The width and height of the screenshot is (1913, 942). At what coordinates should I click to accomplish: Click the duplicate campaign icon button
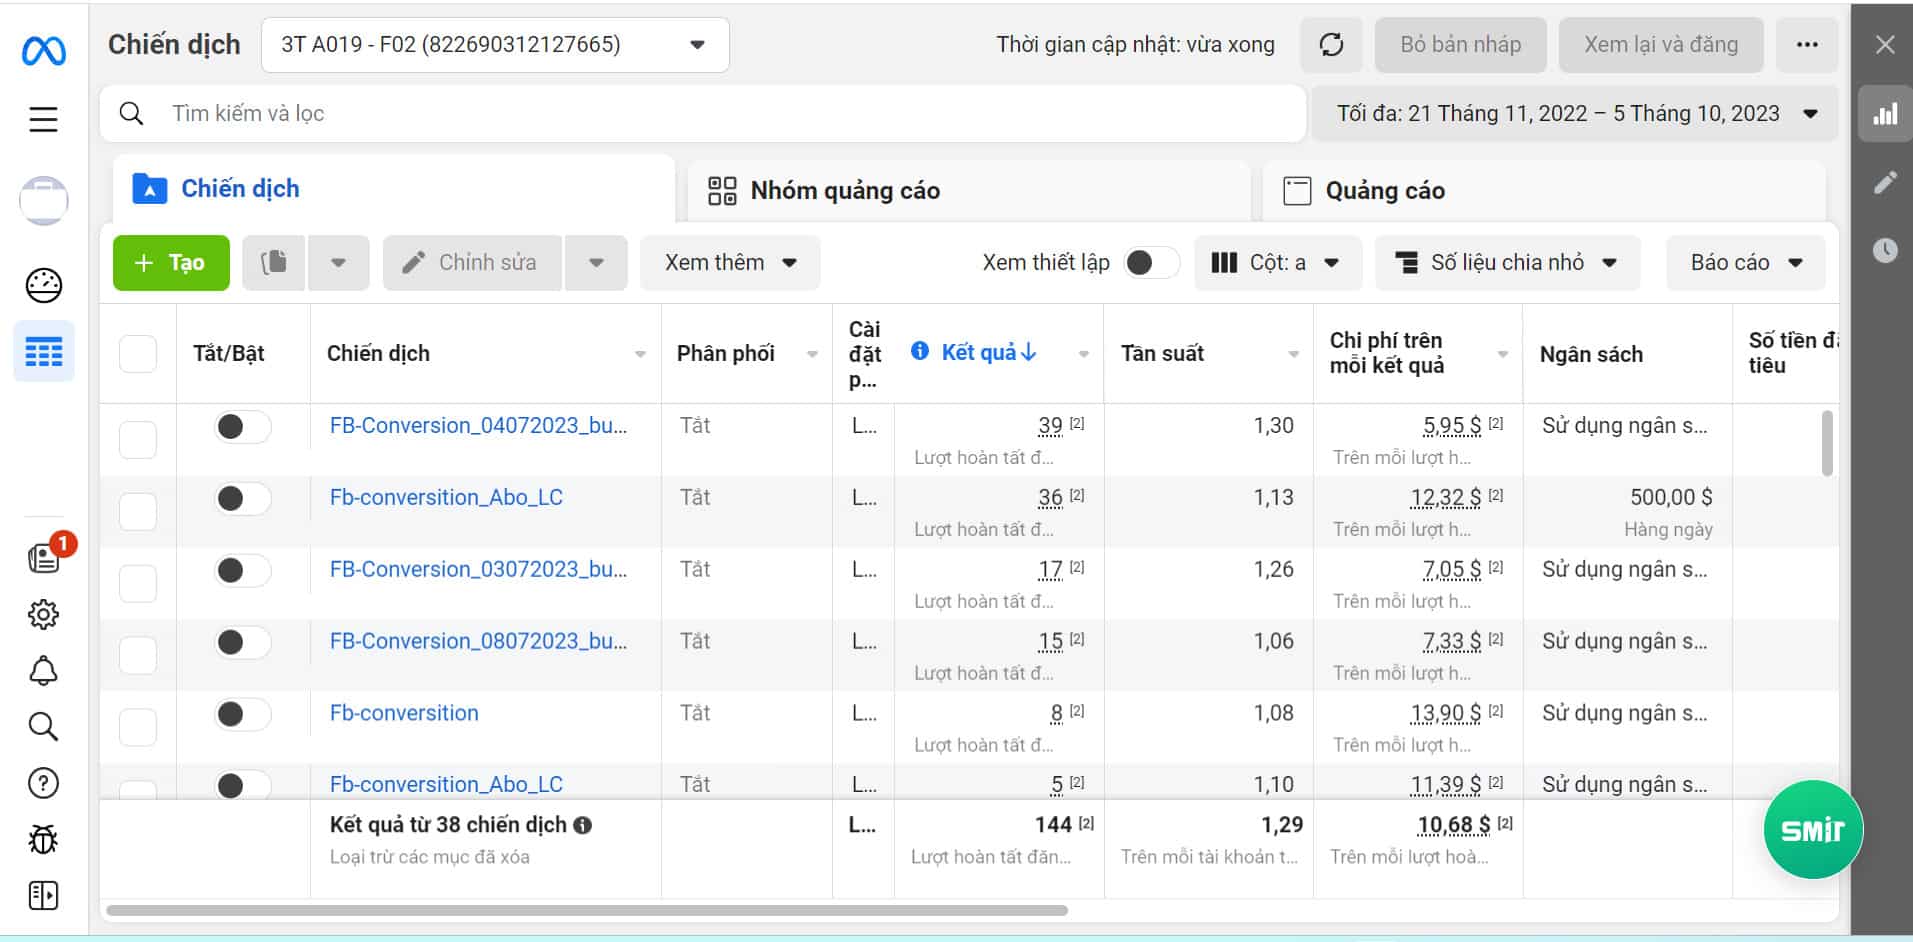(273, 263)
